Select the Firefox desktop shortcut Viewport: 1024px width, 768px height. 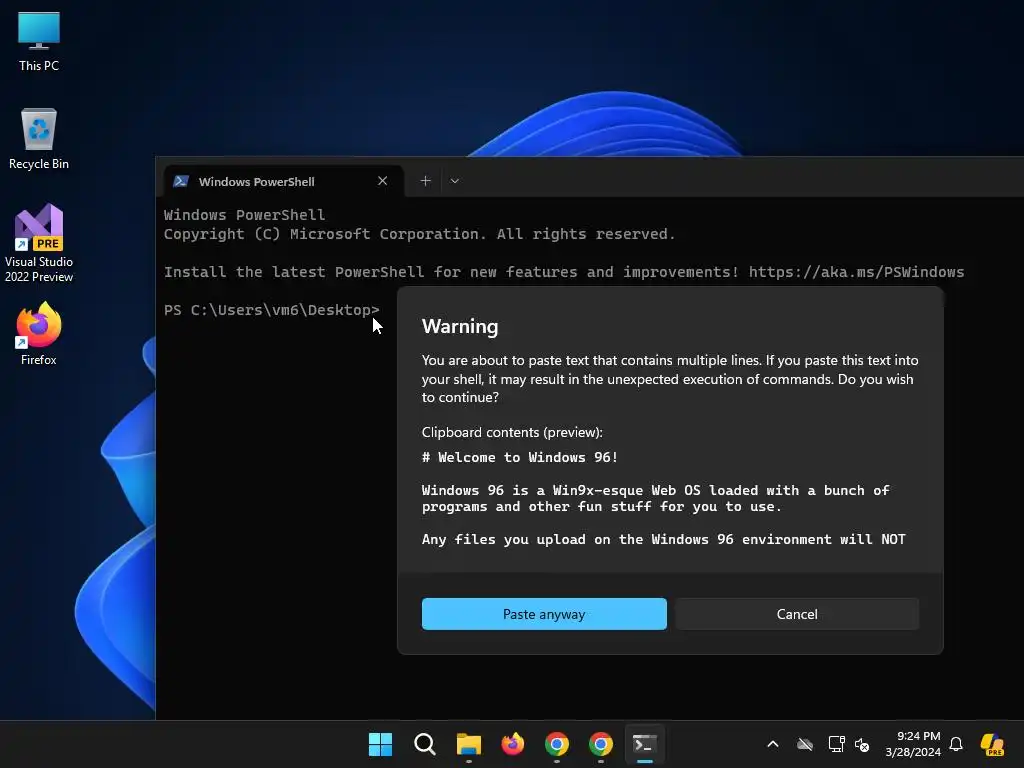tap(39, 334)
